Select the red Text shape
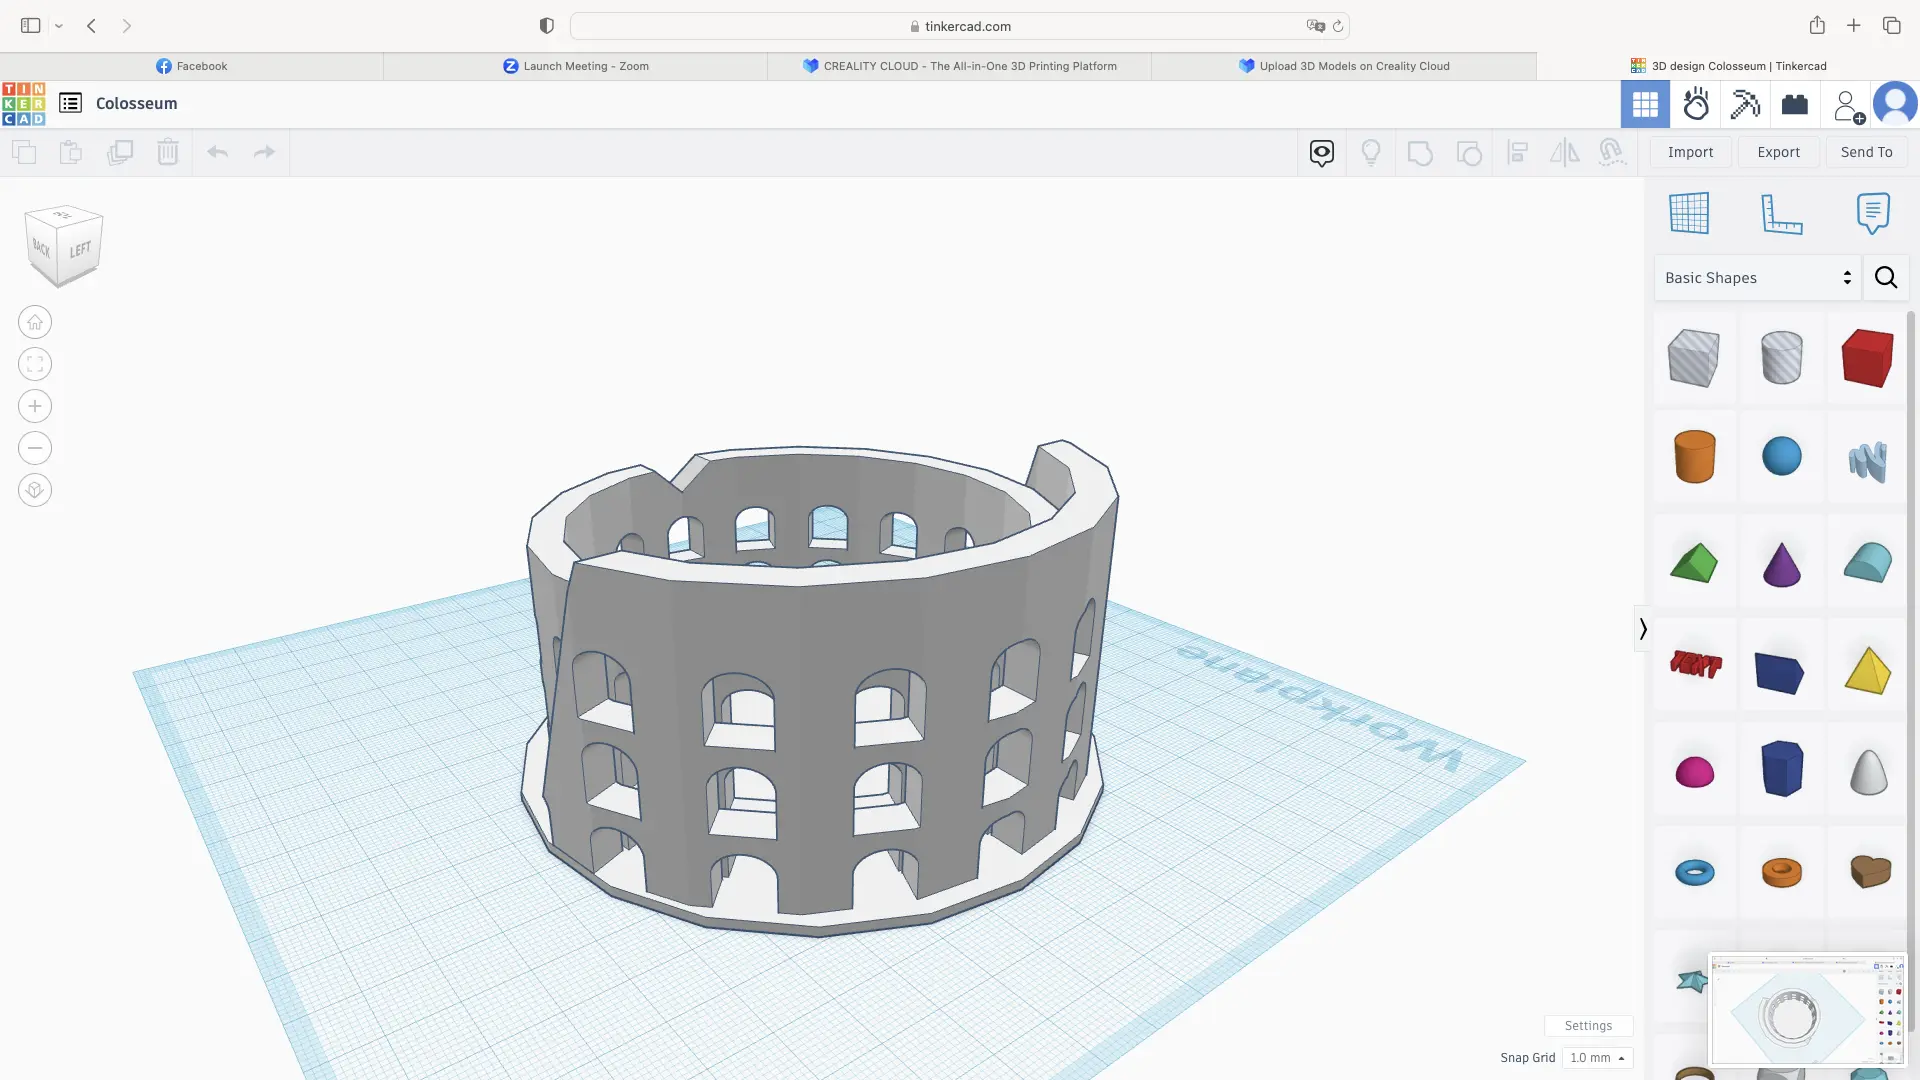The height and width of the screenshot is (1080, 1920). click(1695, 664)
